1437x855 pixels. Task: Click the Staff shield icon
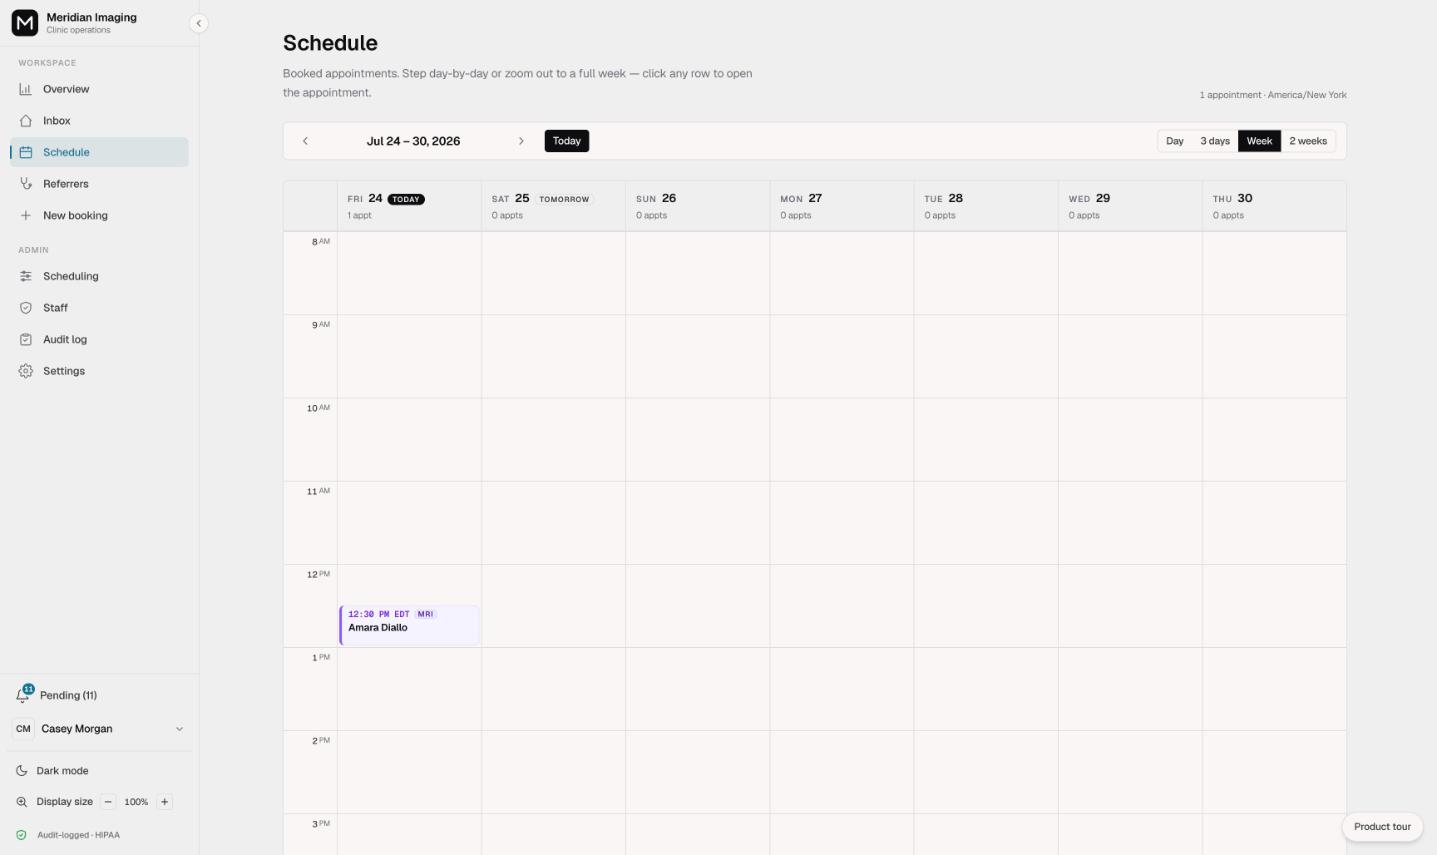pos(26,308)
